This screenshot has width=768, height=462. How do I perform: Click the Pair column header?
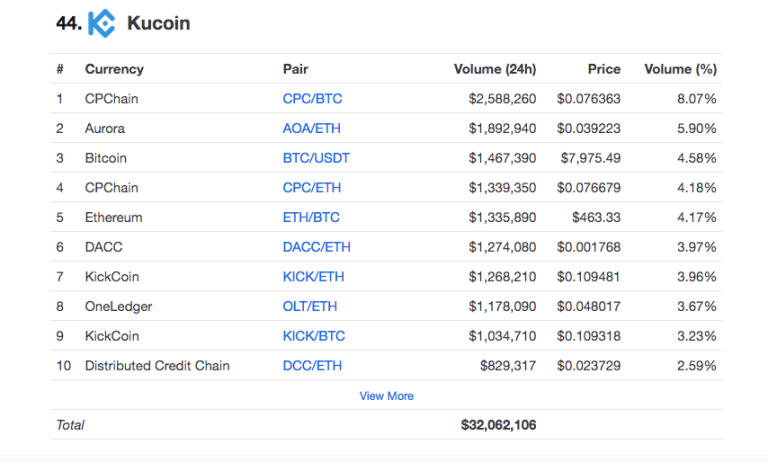(x=296, y=69)
